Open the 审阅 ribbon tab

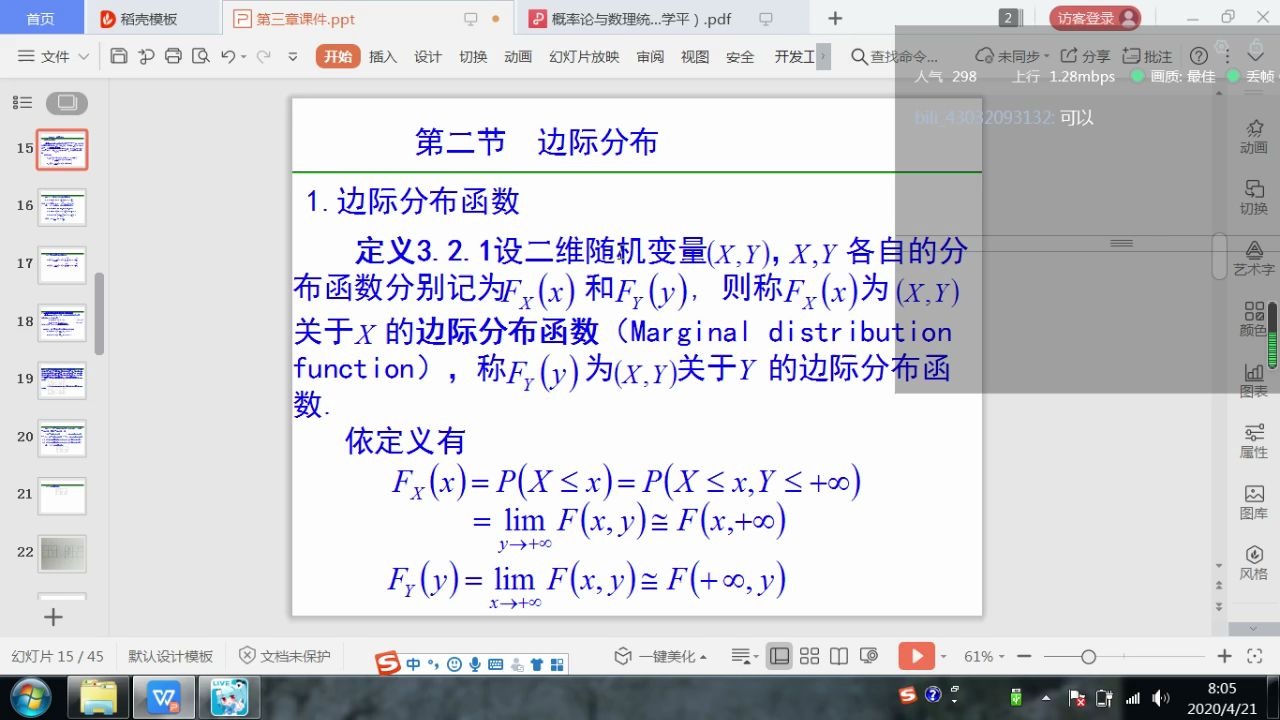pos(650,57)
